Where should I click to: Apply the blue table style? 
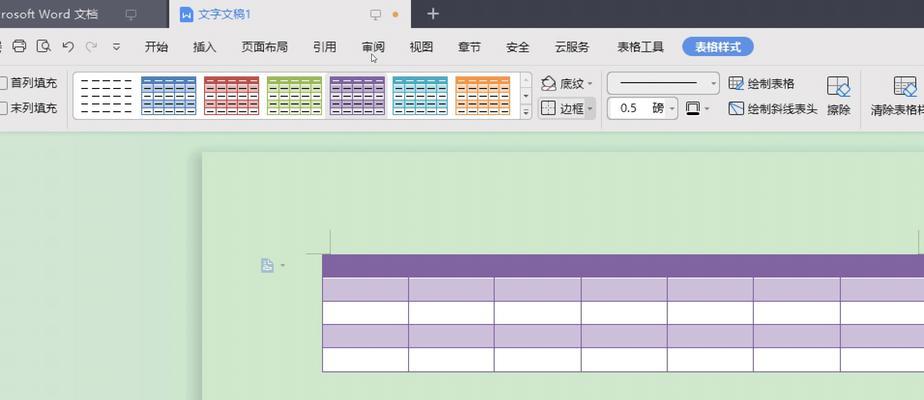(169, 95)
